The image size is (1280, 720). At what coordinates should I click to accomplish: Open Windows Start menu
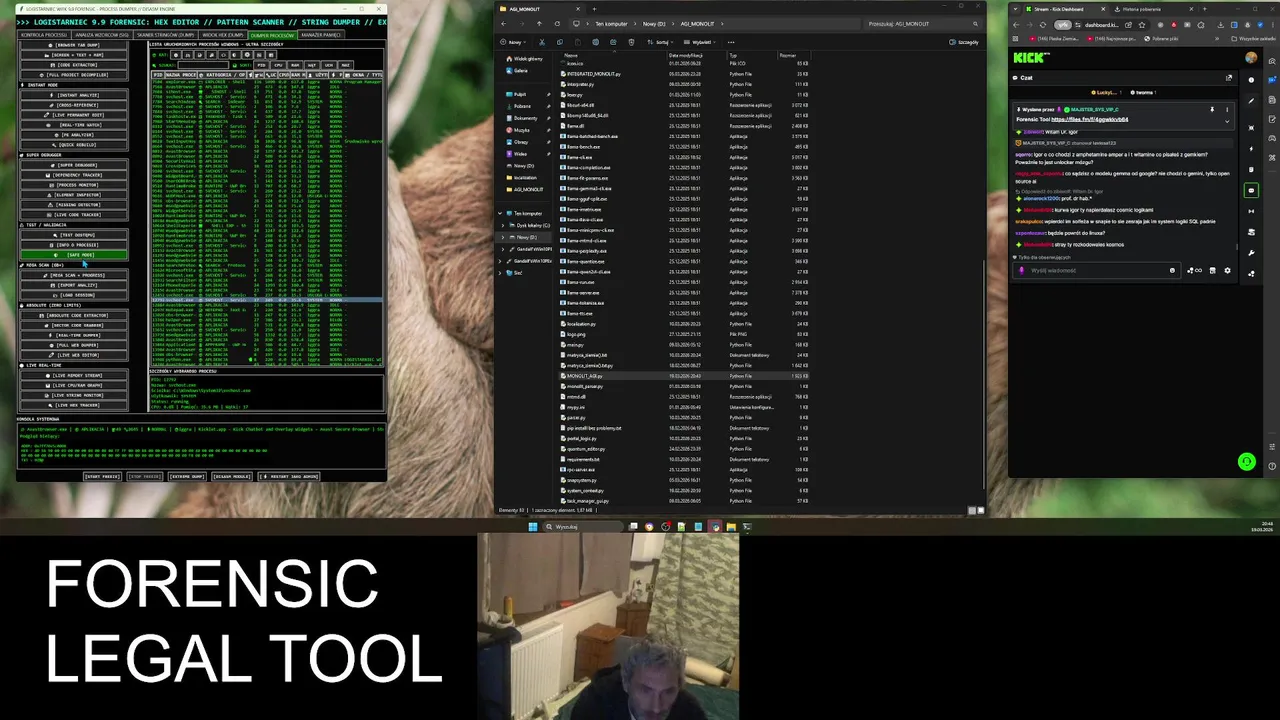(532, 526)
